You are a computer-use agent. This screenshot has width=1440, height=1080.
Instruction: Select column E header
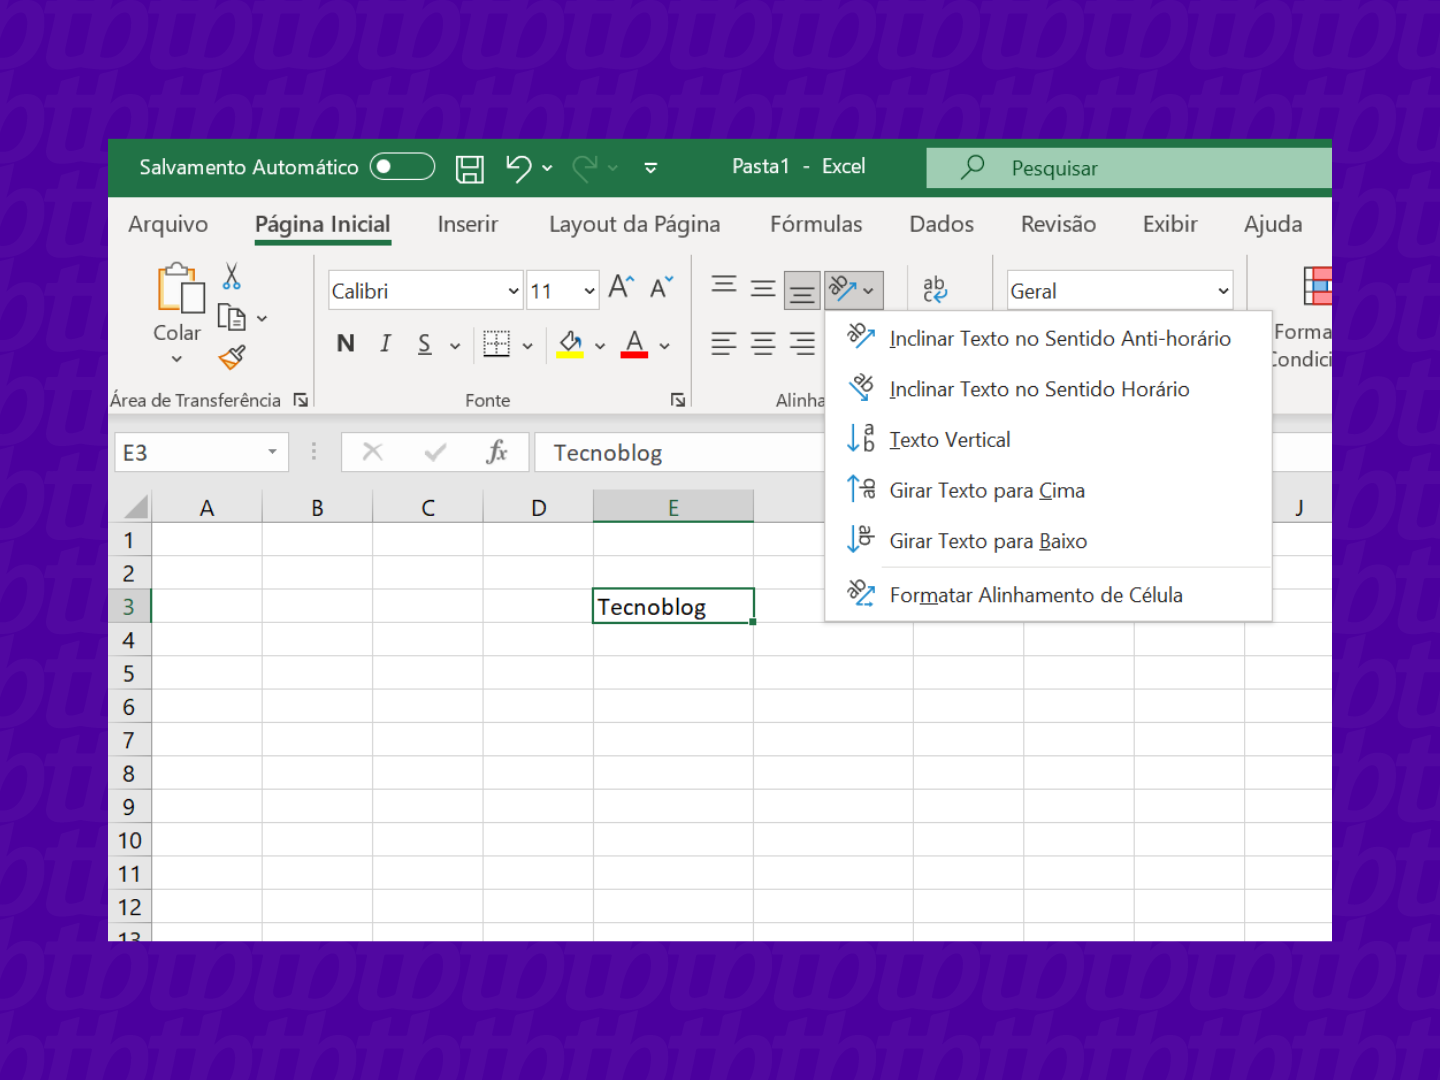click(x=673, y=507)
